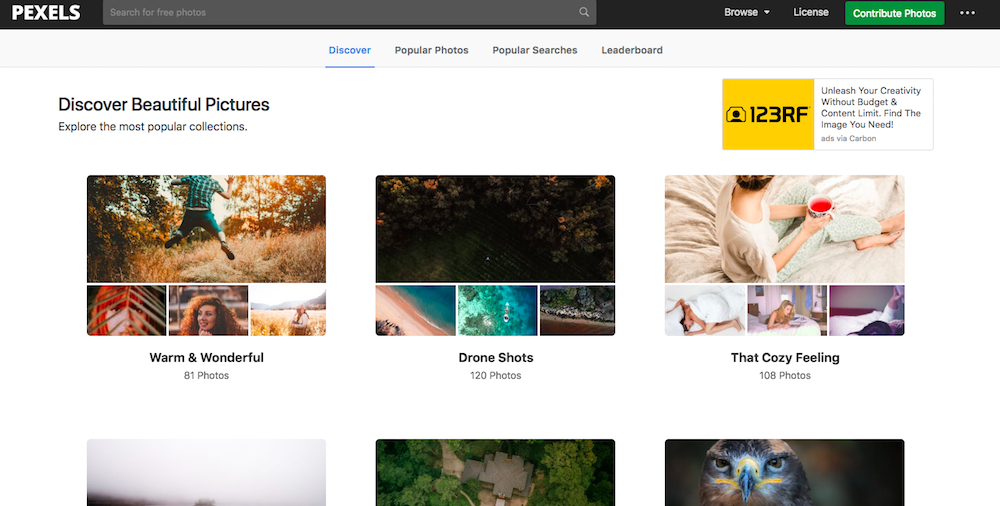Click the aerial beach shoreline thumbnail
Screen dimensions: 1000x506
(415, 310)
